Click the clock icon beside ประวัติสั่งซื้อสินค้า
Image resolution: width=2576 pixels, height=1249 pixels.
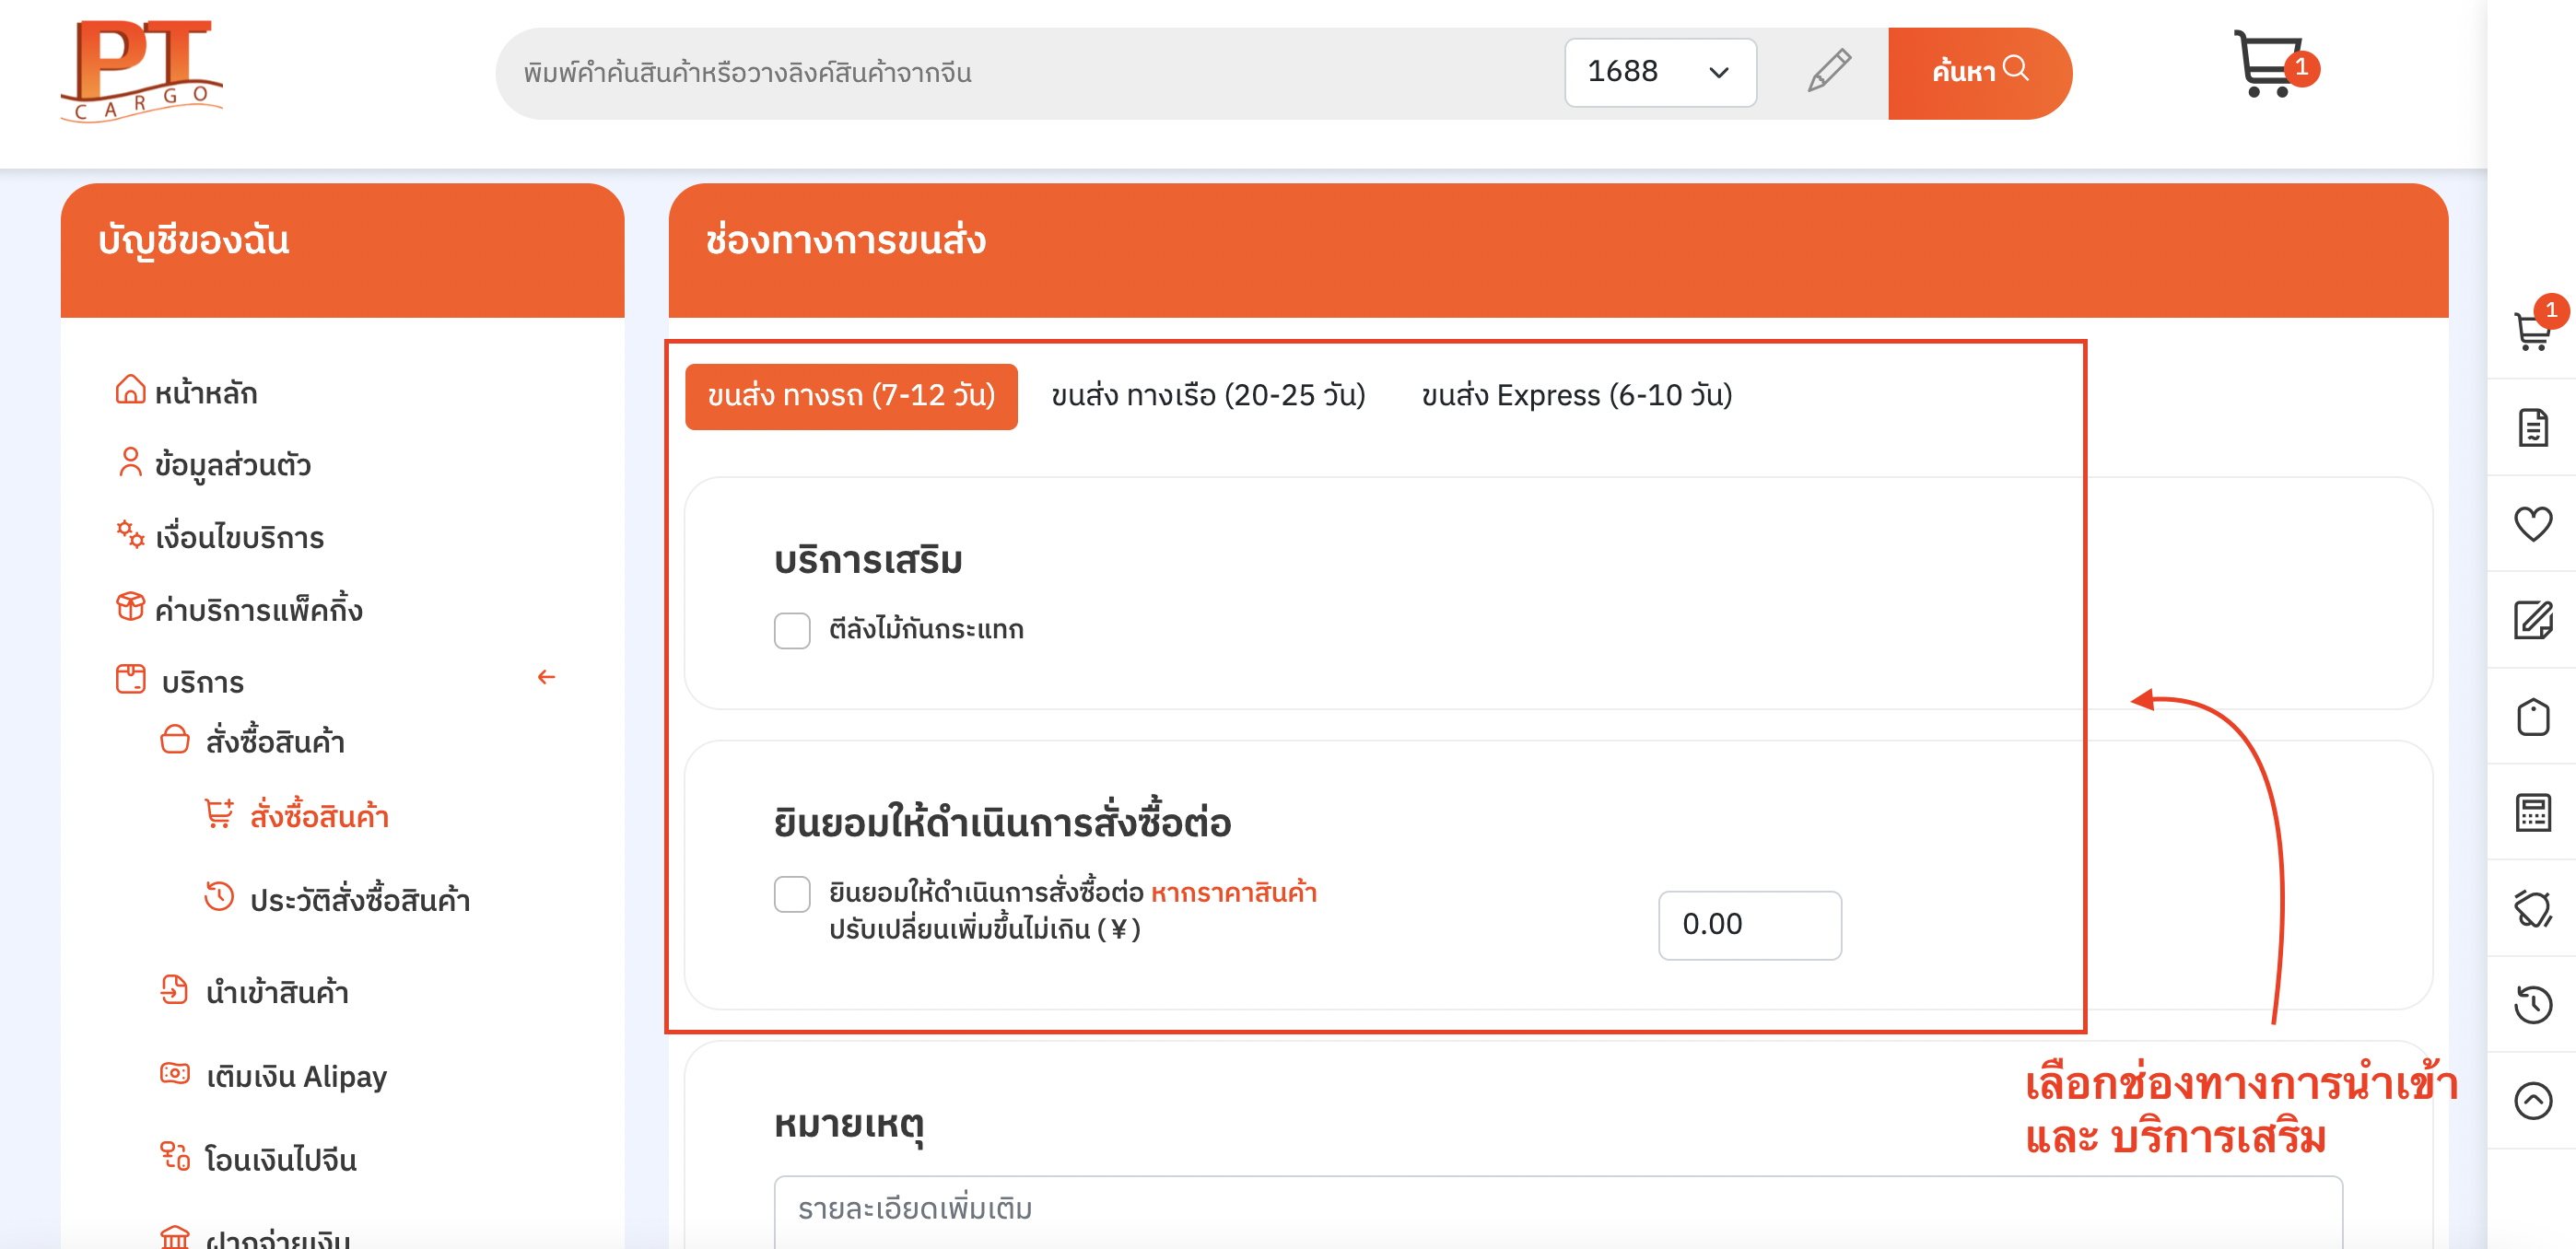pos(219,896)
